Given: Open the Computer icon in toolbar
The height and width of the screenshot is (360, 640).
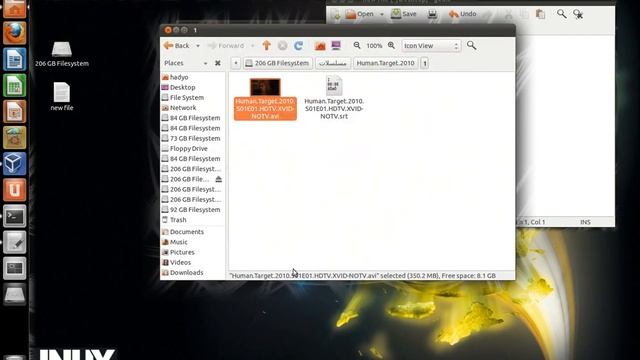Looking at the screenshot, I should 336,45.
